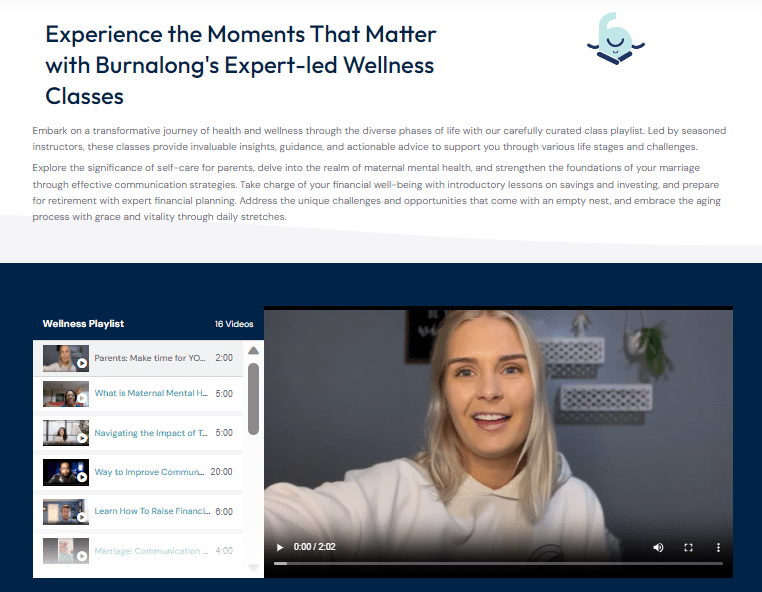Viewport: 762px width, 592px height.
Task: Enter fullscreen video mode
Action: coord(688,547)
